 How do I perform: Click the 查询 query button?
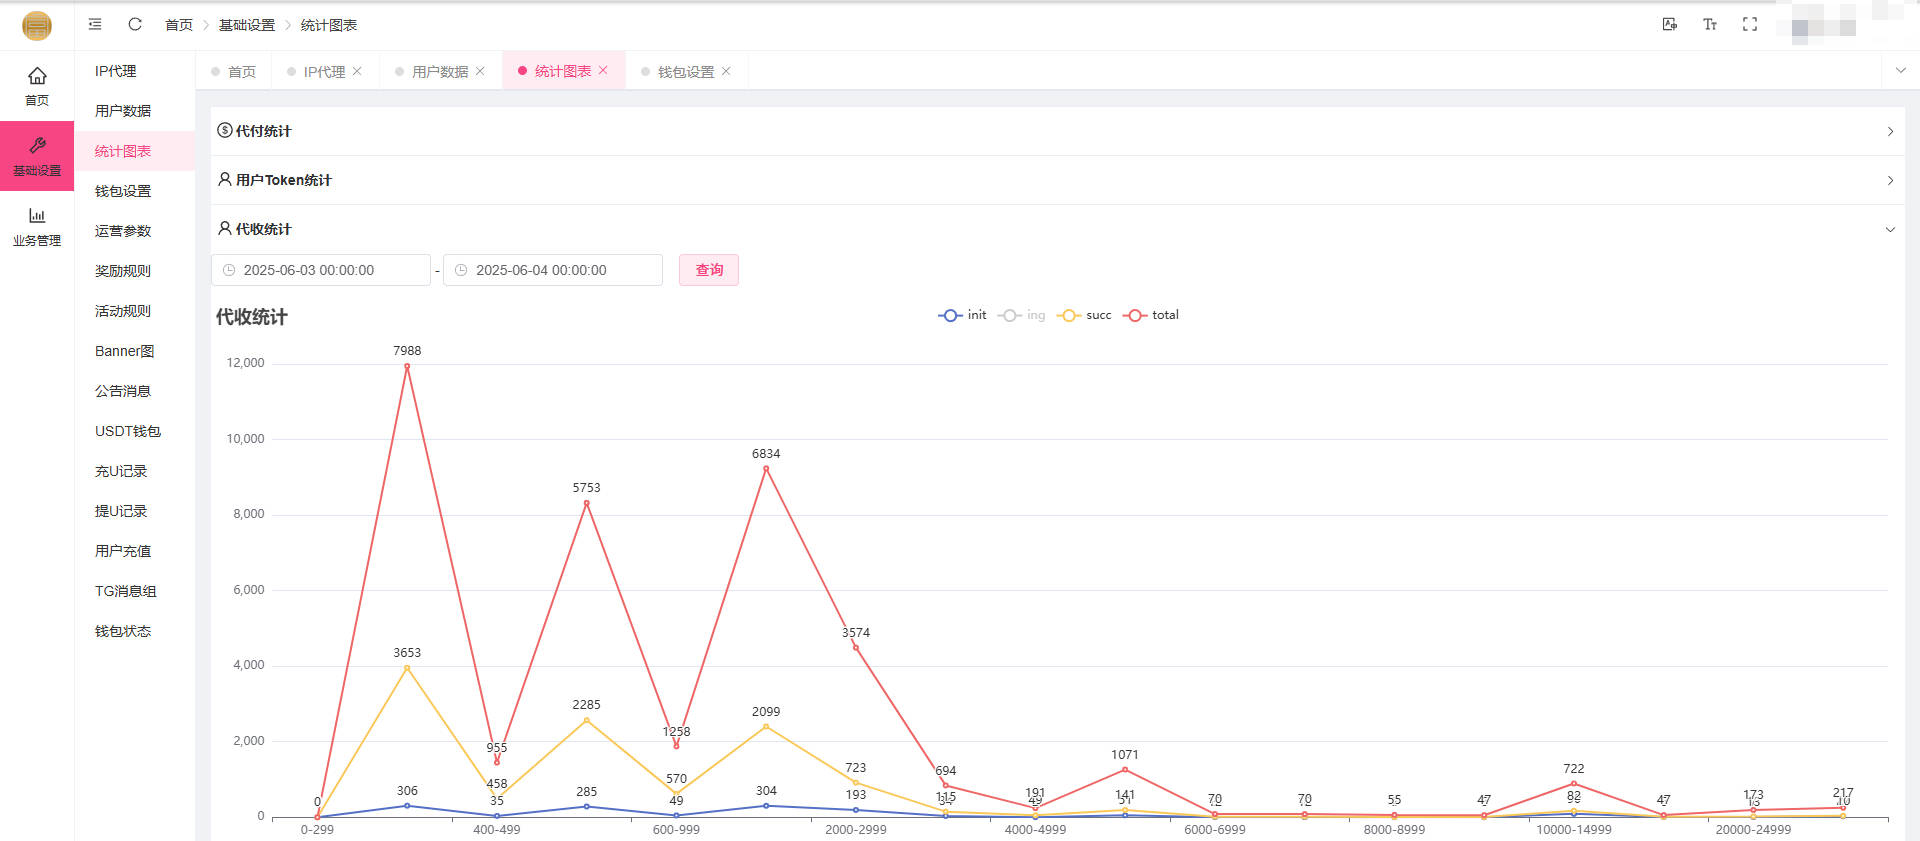point(708,270)
